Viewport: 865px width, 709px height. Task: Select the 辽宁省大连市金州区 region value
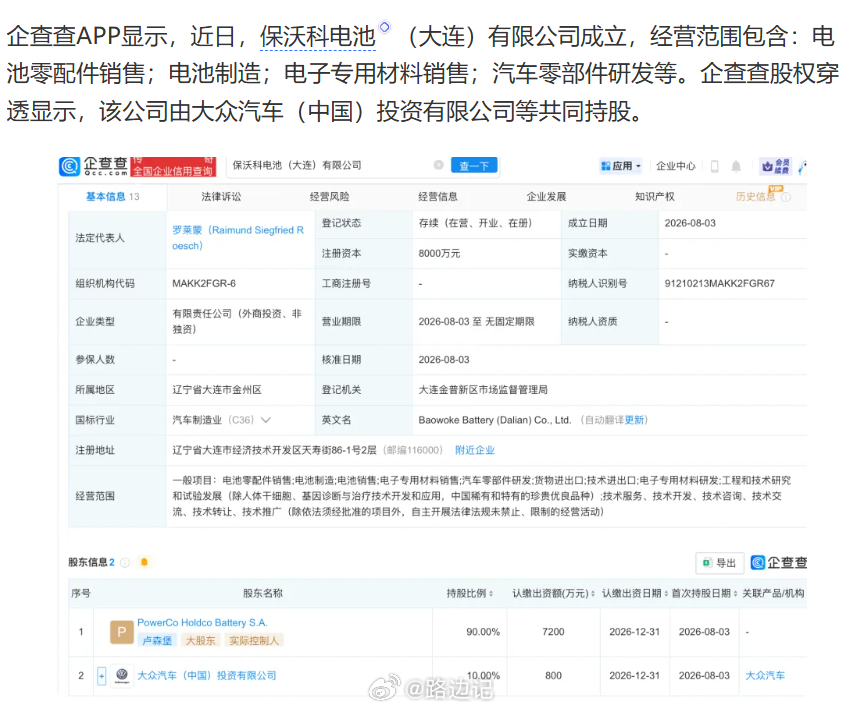click(x=217, y=390)
